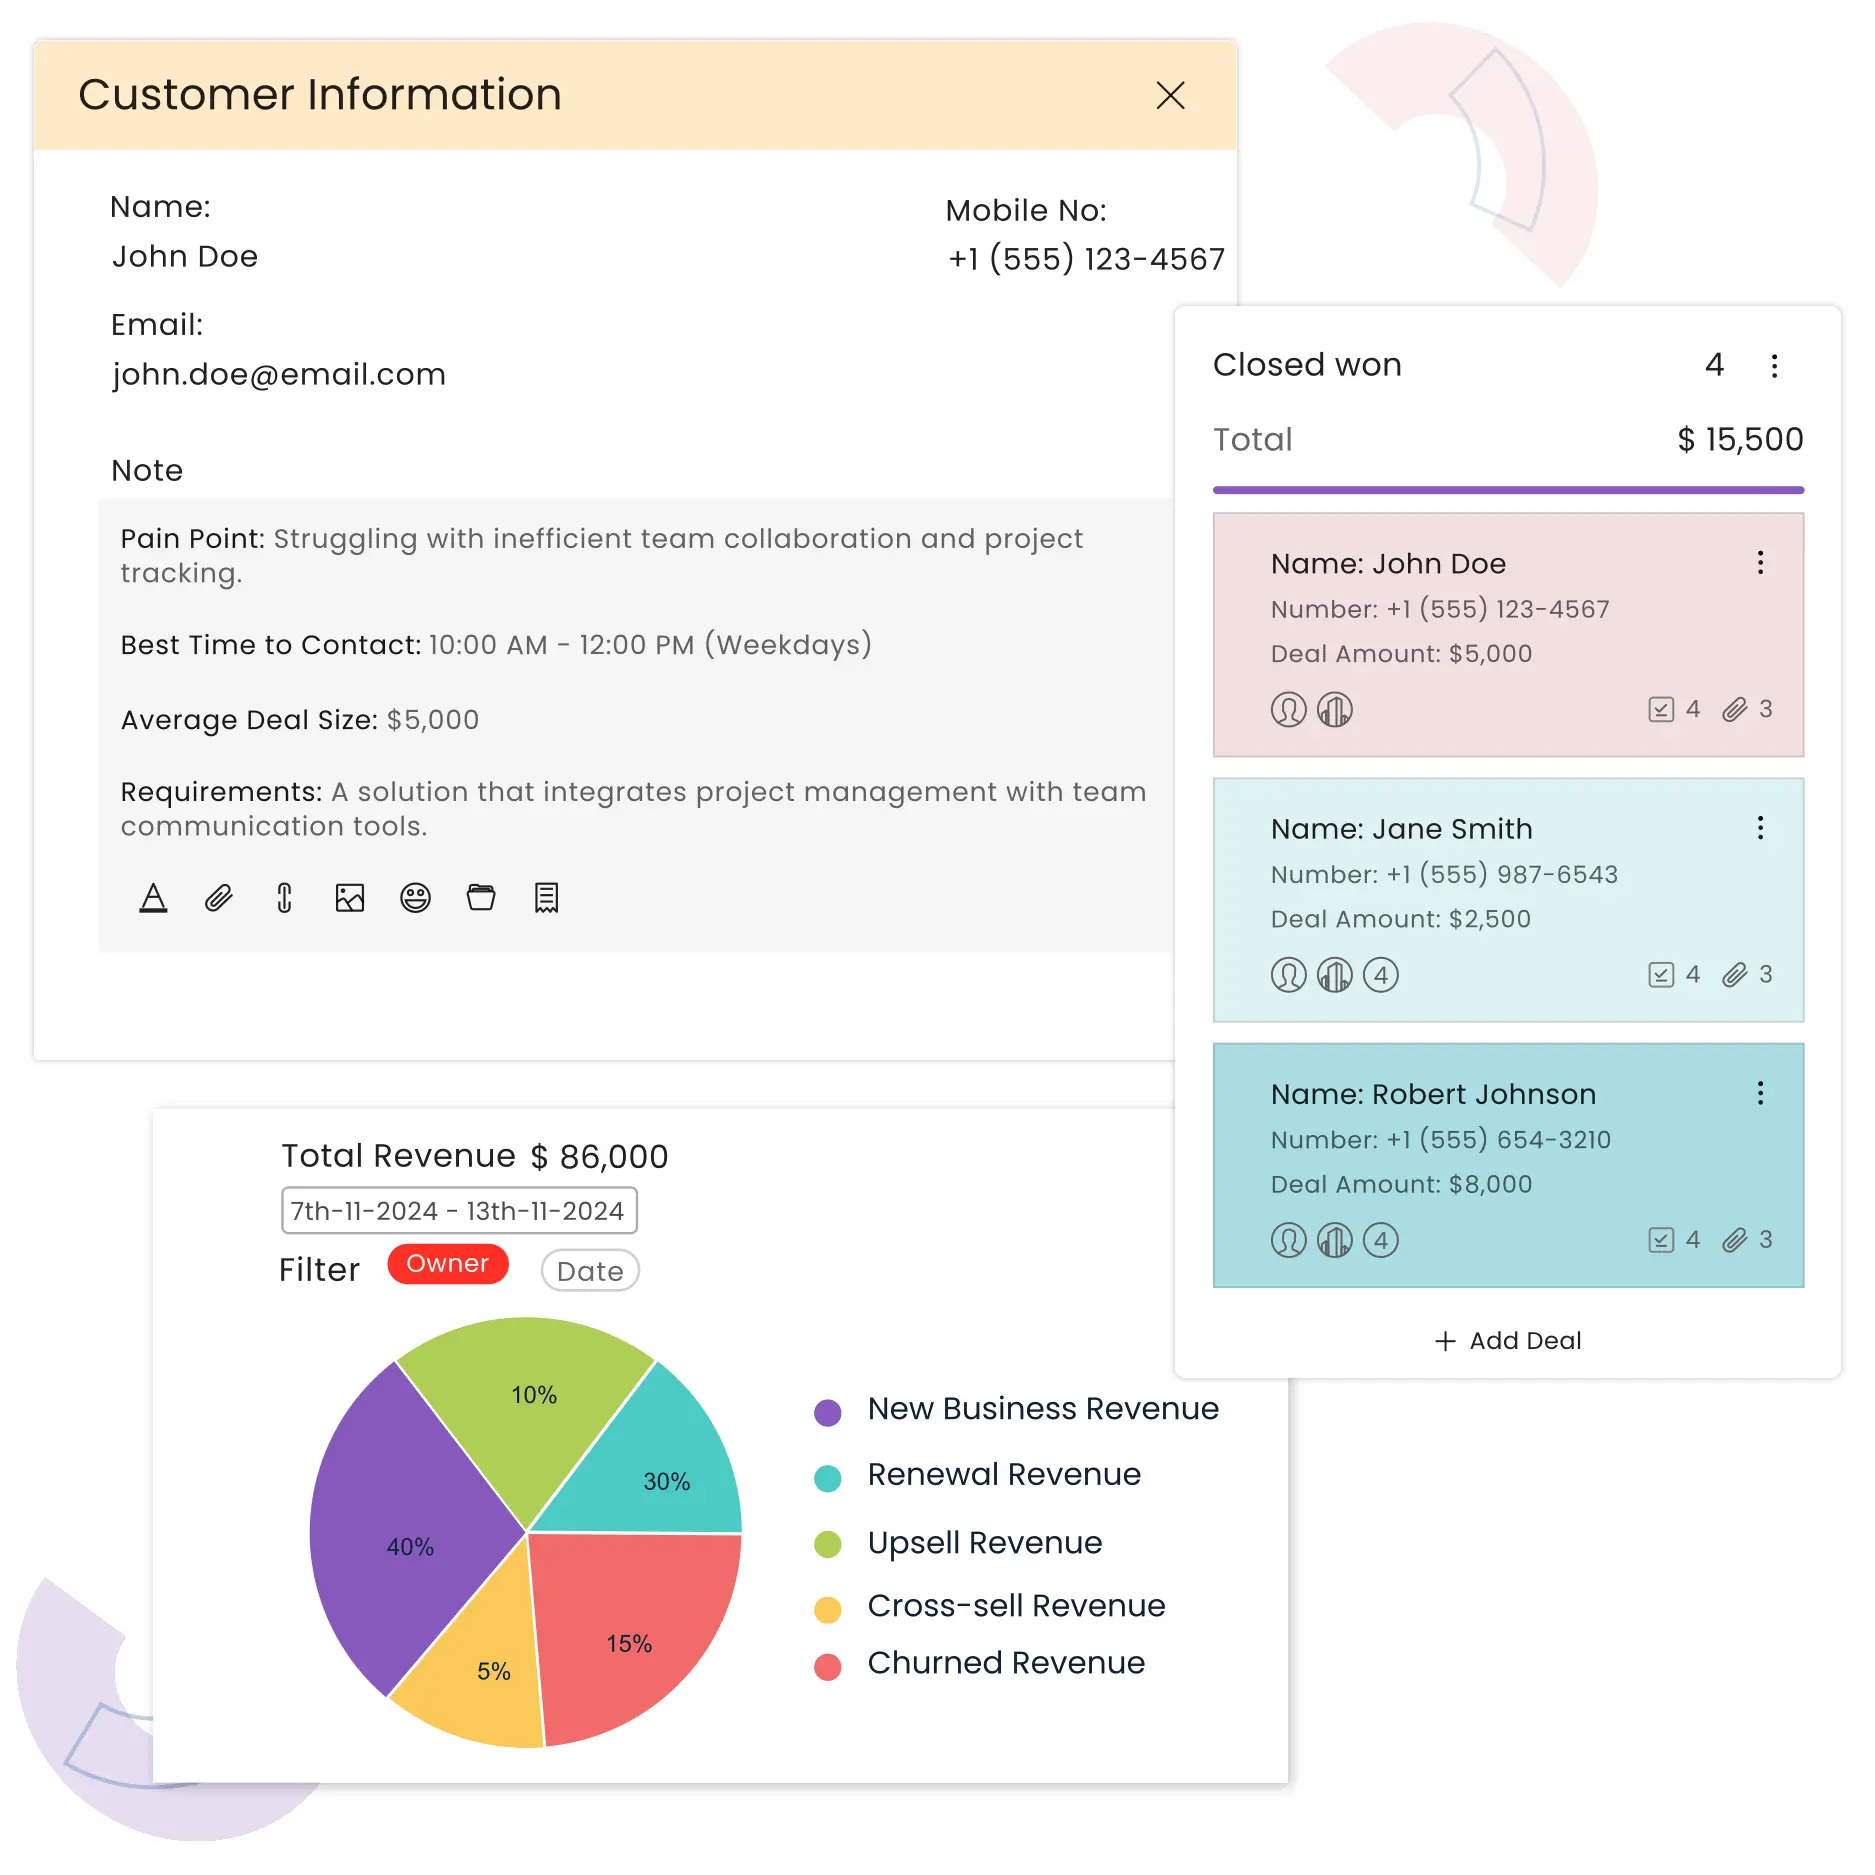Click user avatar icon on John Doe card

point(1289,710)
